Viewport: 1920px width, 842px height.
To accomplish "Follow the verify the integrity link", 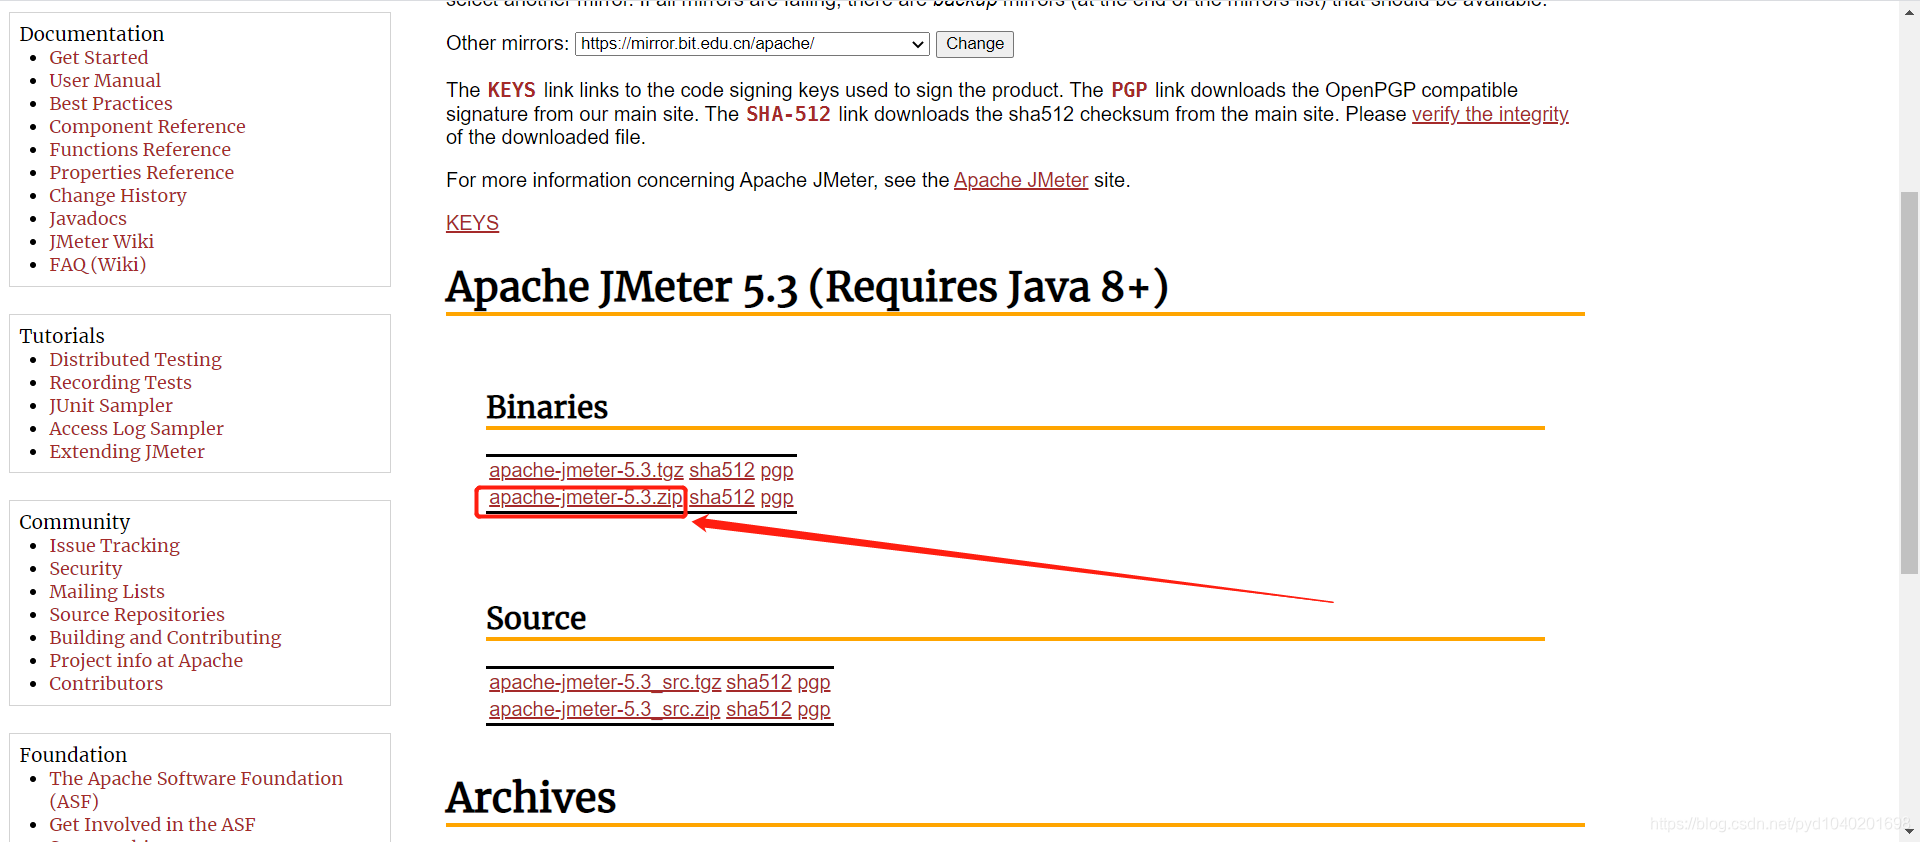I will click(1490, 114).
